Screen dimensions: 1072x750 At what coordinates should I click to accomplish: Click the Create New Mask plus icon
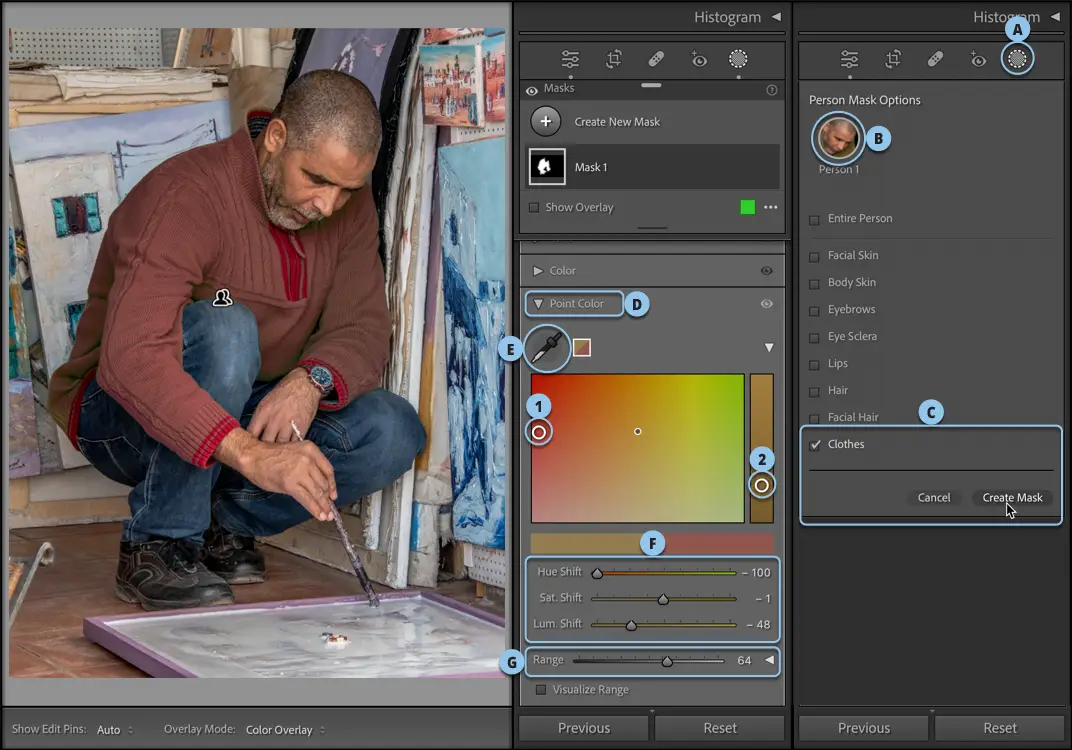click(x=545, y=122)
